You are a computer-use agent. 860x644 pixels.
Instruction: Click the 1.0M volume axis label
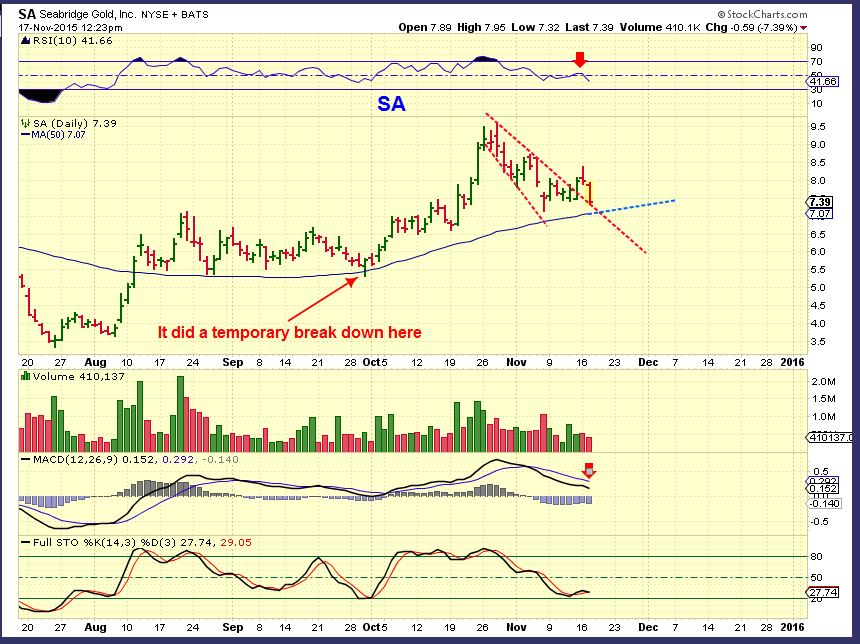coord(823,416)
